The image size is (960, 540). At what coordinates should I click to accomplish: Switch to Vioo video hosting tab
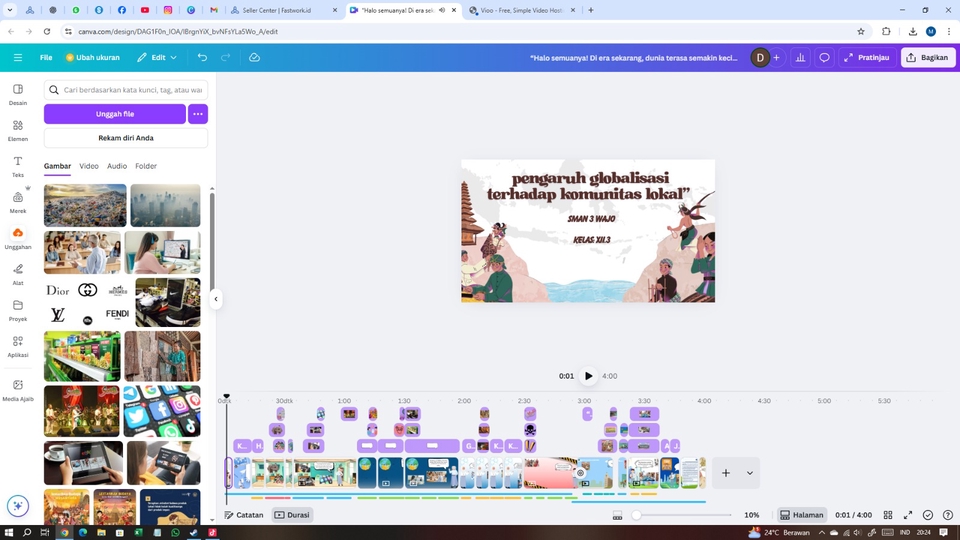click(x=522, y=10)
